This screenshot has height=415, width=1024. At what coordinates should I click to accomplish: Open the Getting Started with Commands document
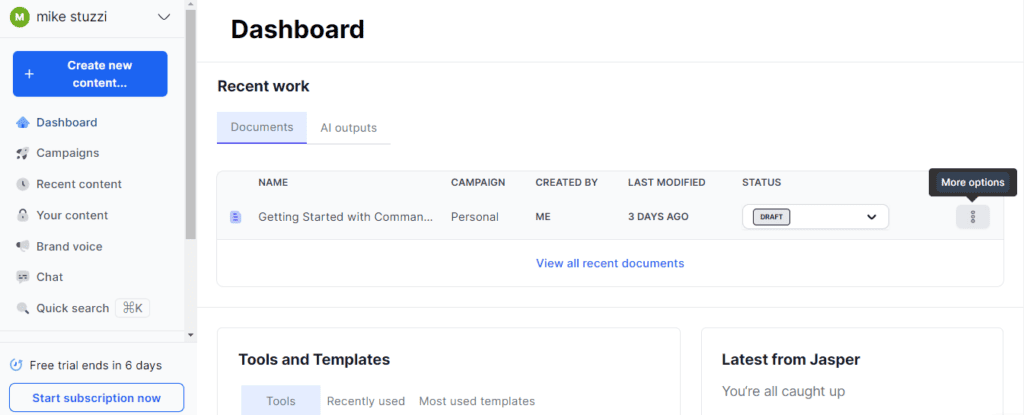(345, 217)
